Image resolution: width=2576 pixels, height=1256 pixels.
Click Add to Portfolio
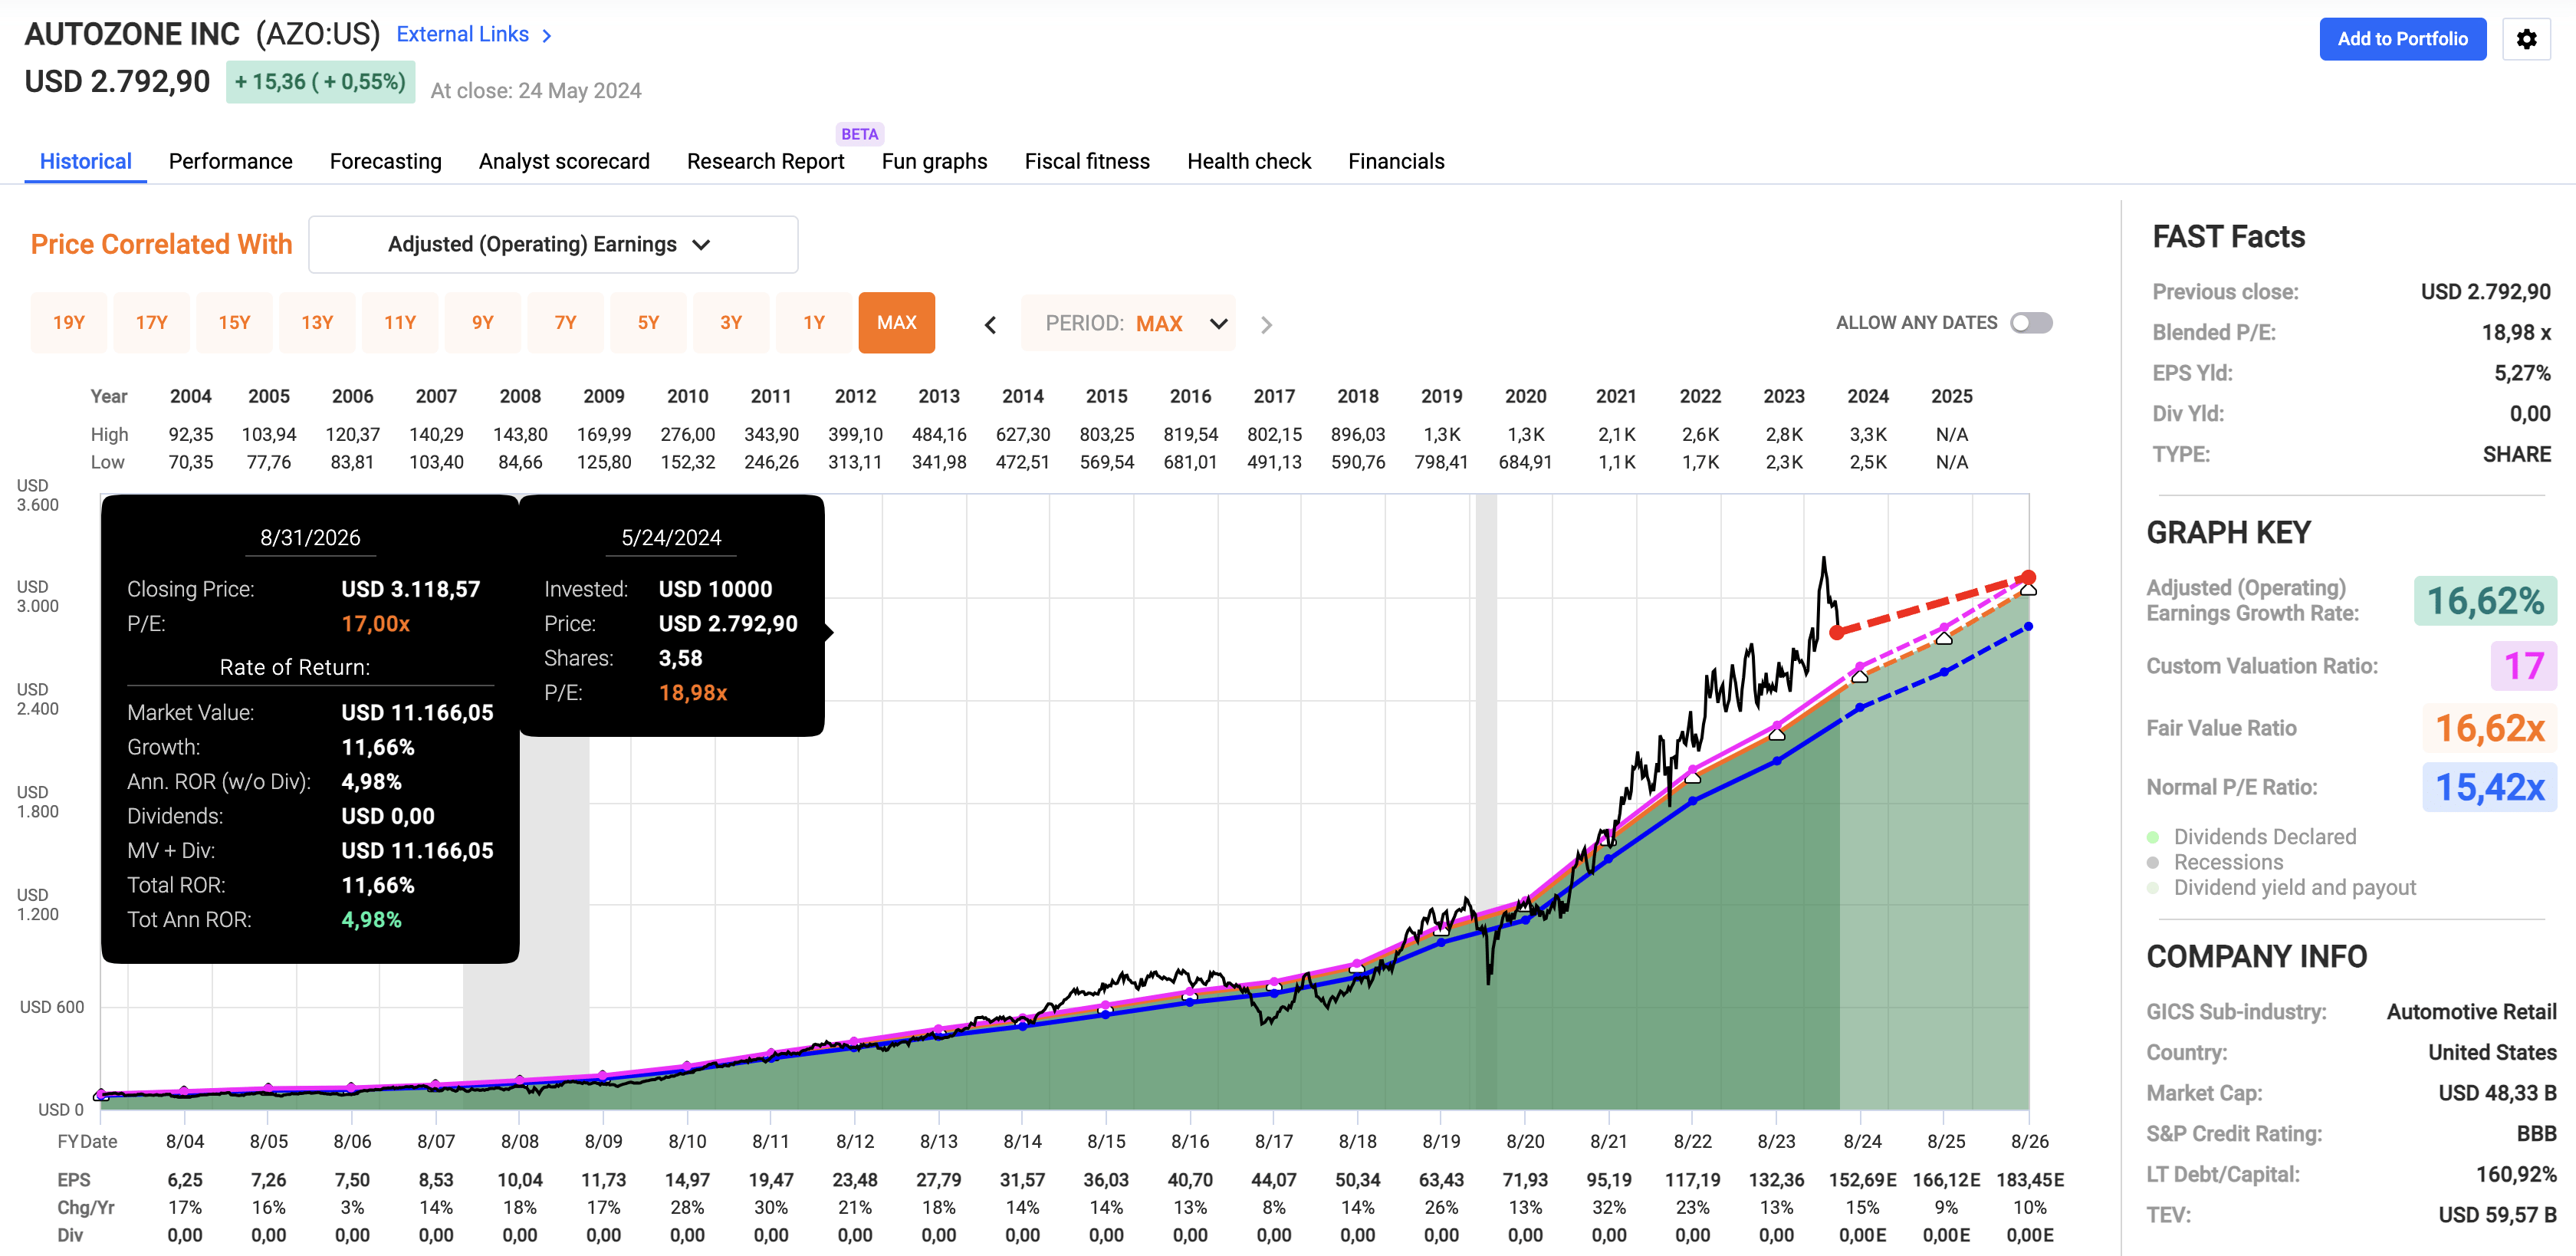click(2403, 39)
